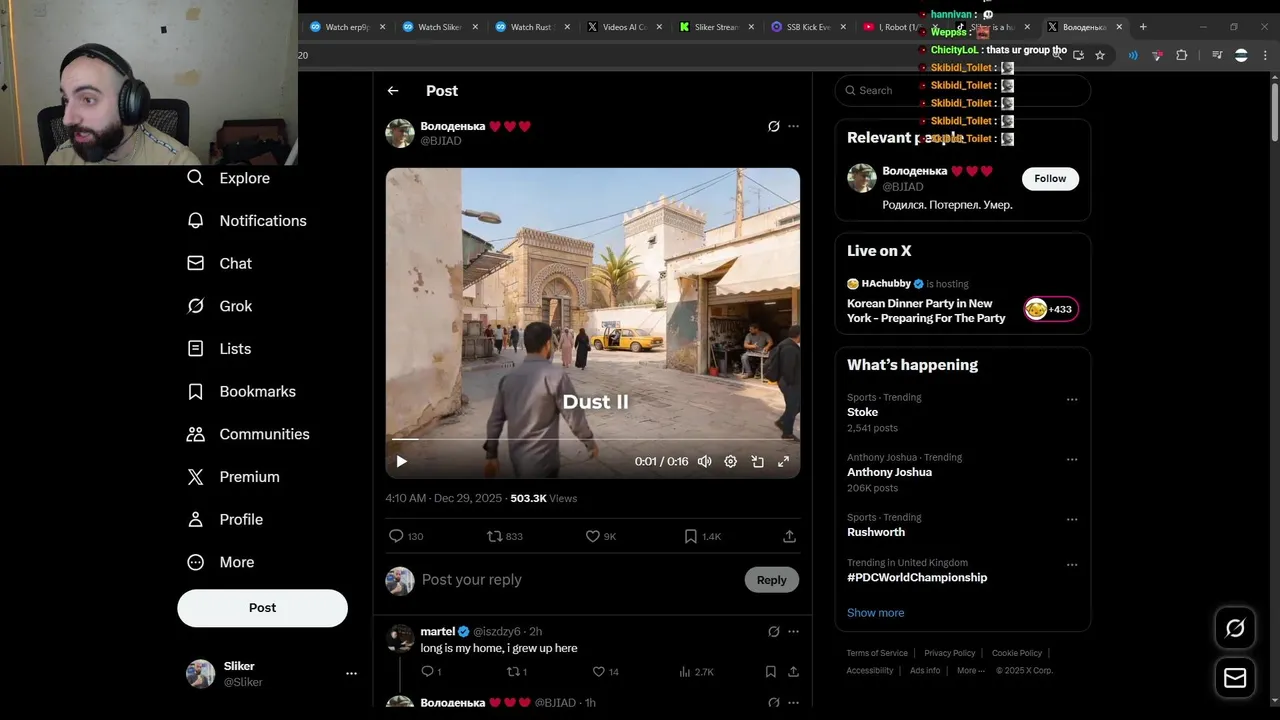Go to Profile in the sidebar
1280x720 pixels.
[x=226, y=520]
